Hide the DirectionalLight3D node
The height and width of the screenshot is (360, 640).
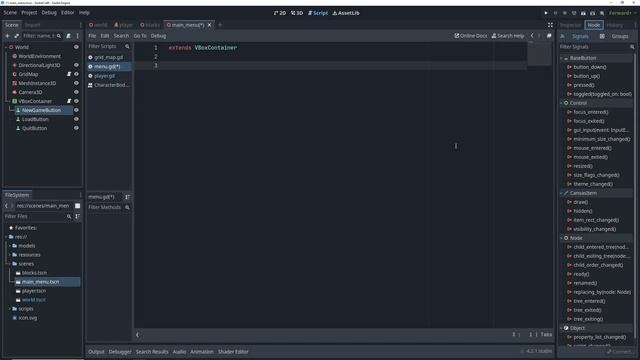coord(76,65)
